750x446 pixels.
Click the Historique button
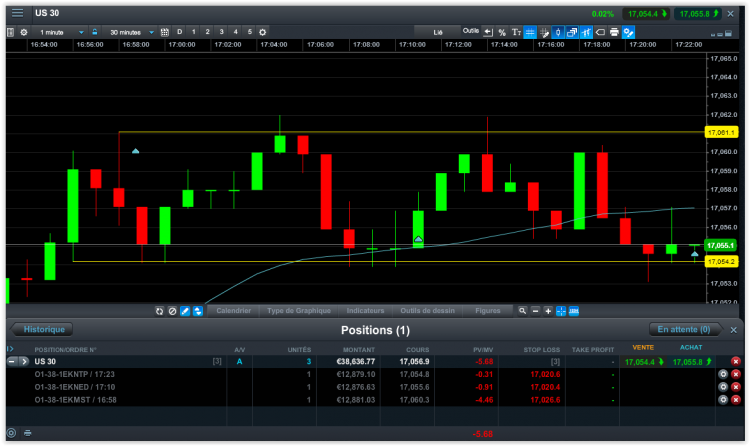tap(43, 329)
